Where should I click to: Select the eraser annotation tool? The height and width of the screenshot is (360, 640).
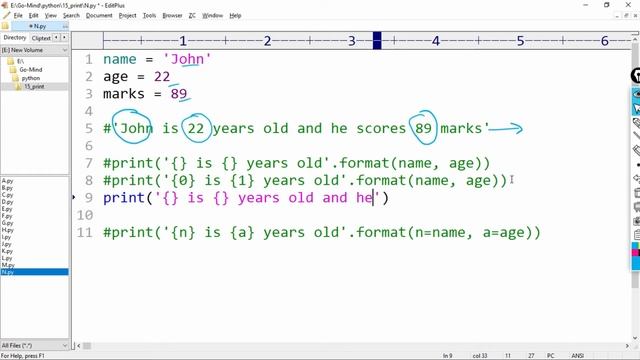636,150
